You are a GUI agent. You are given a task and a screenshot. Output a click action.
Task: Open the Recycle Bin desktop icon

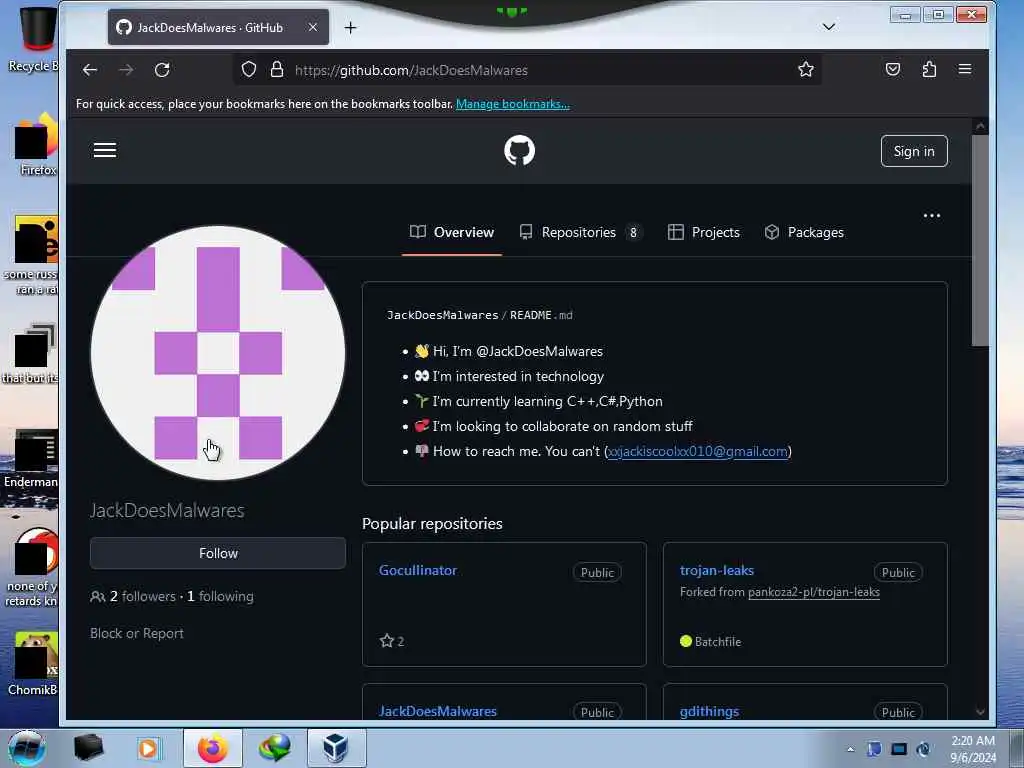tap(33, 39)
